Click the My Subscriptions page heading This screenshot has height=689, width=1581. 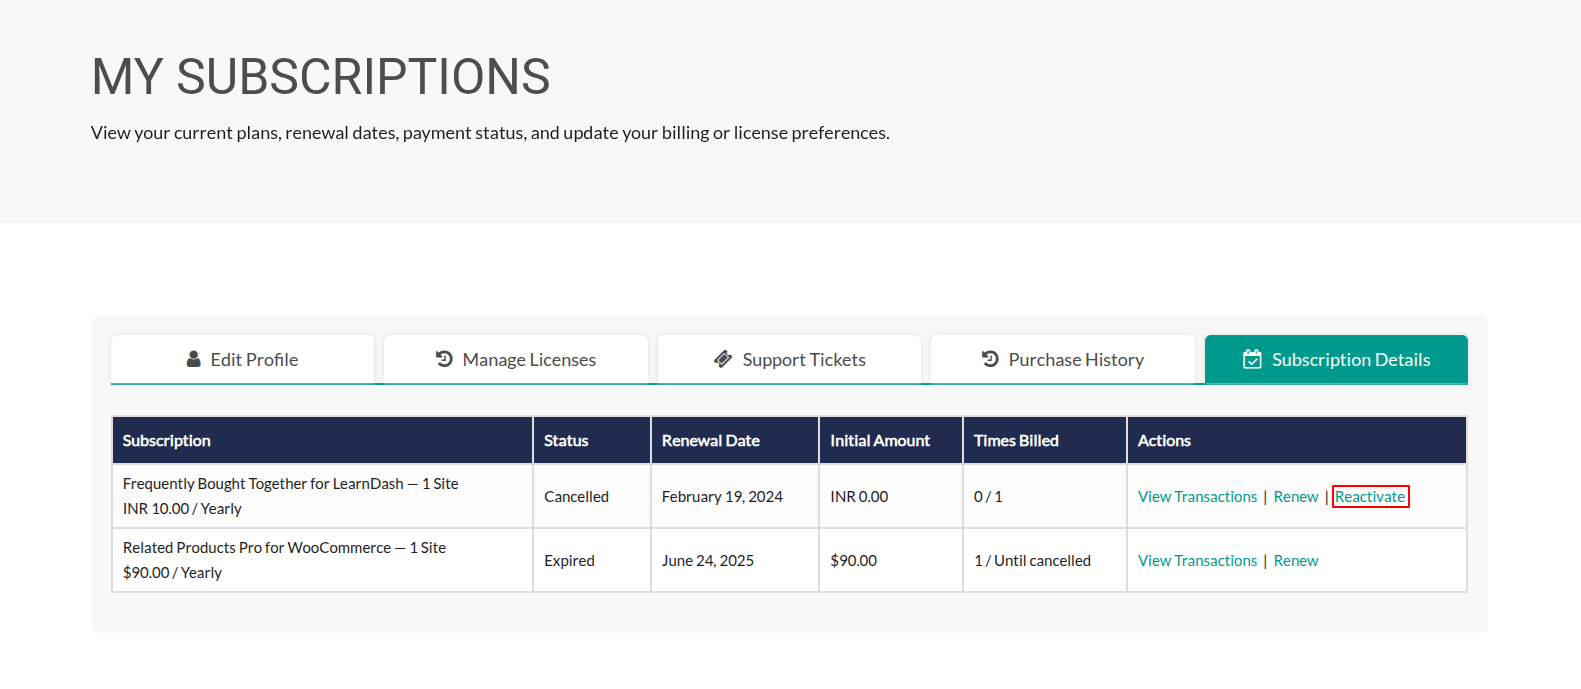(x=321, y=77)
